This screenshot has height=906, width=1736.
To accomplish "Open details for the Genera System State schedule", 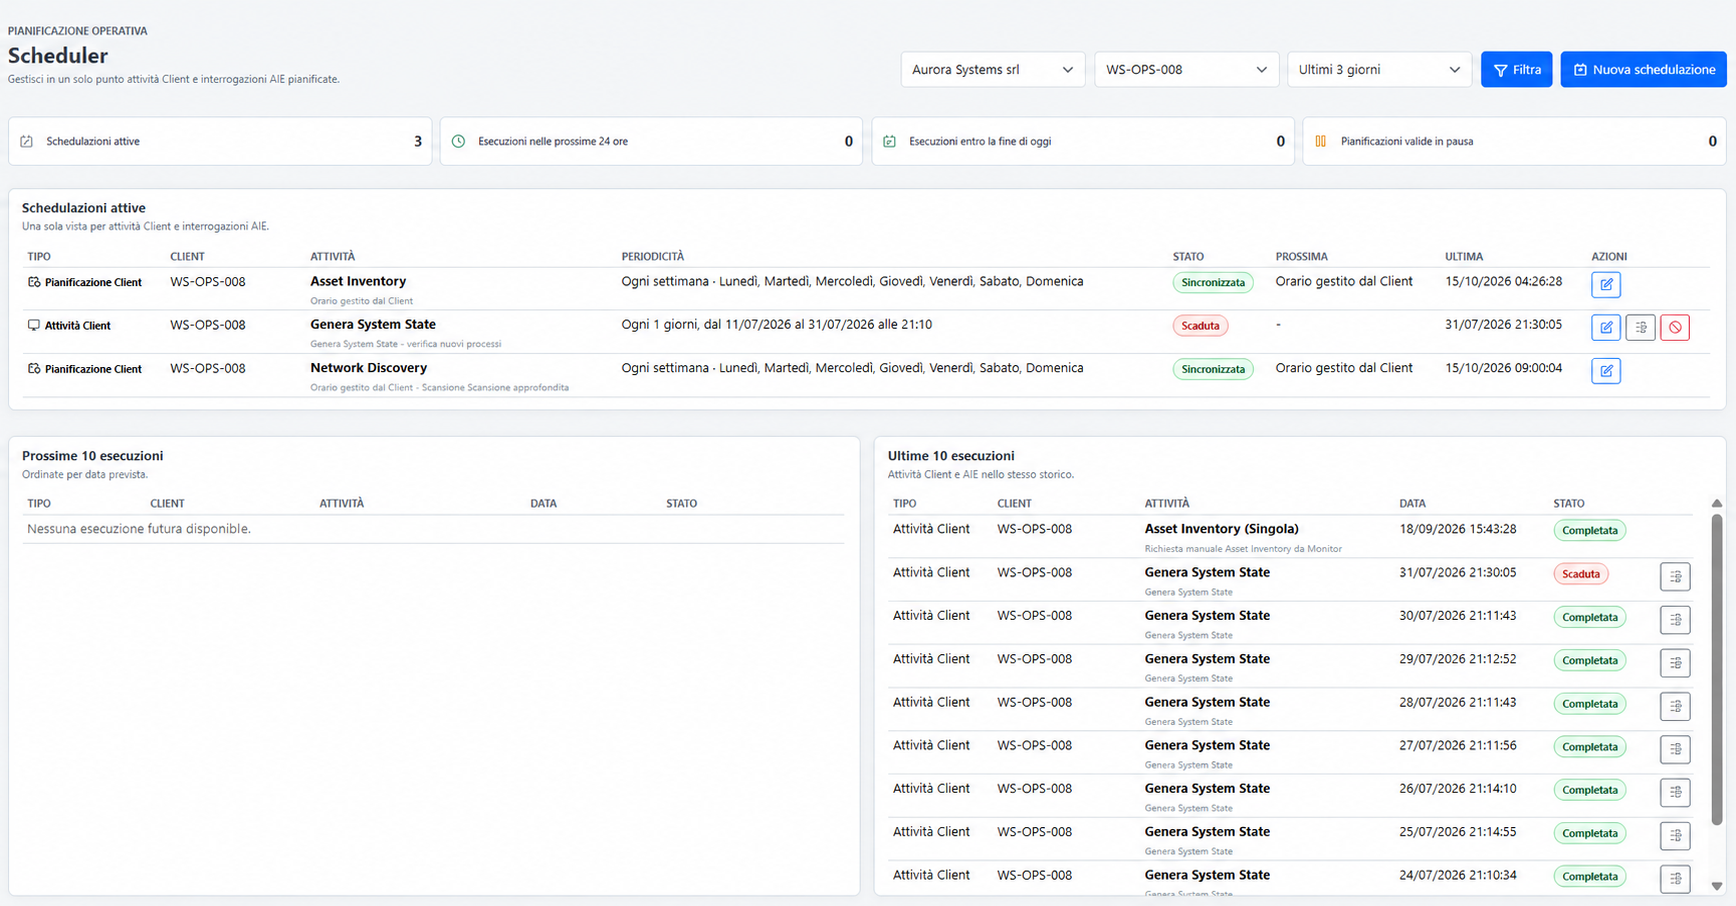I will tap(1640, 327).
